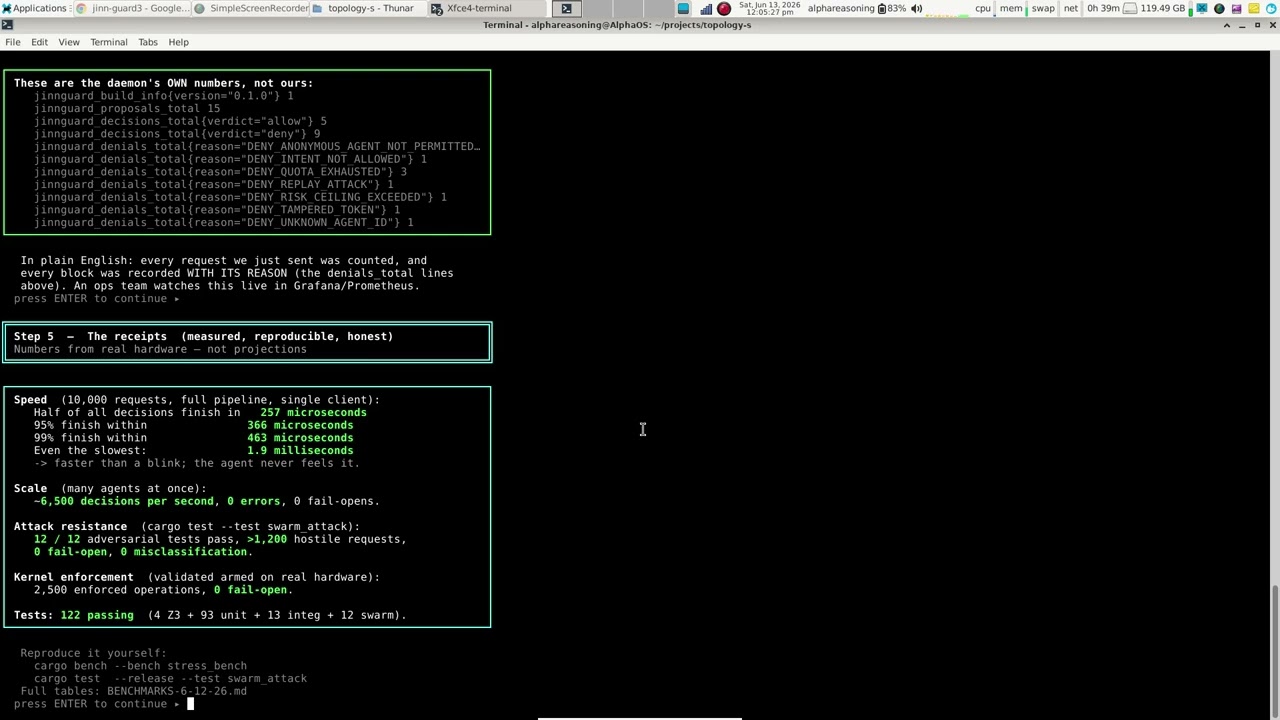
Task: Open the File menu
Action: point(13,42)
